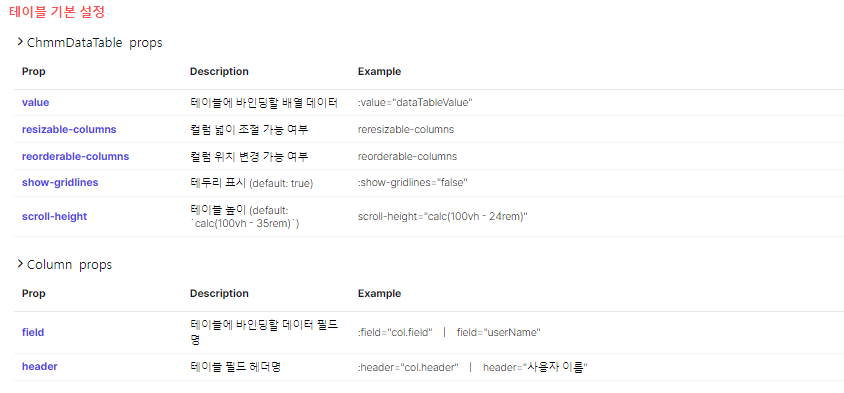Select the field="userName" example text
The height and width of the screenshot is (393, 844).
click(x=498, y=333)
